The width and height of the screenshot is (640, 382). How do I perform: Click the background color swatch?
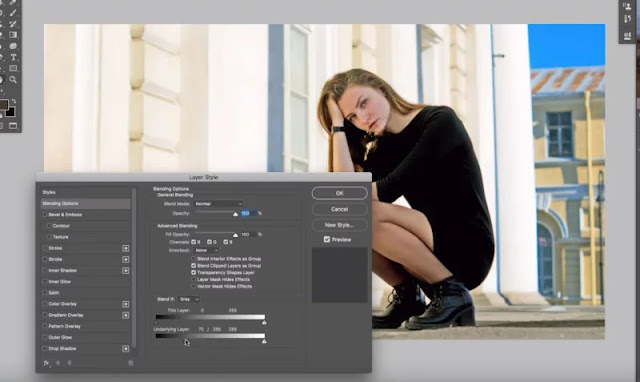click(x=11, y=112)
